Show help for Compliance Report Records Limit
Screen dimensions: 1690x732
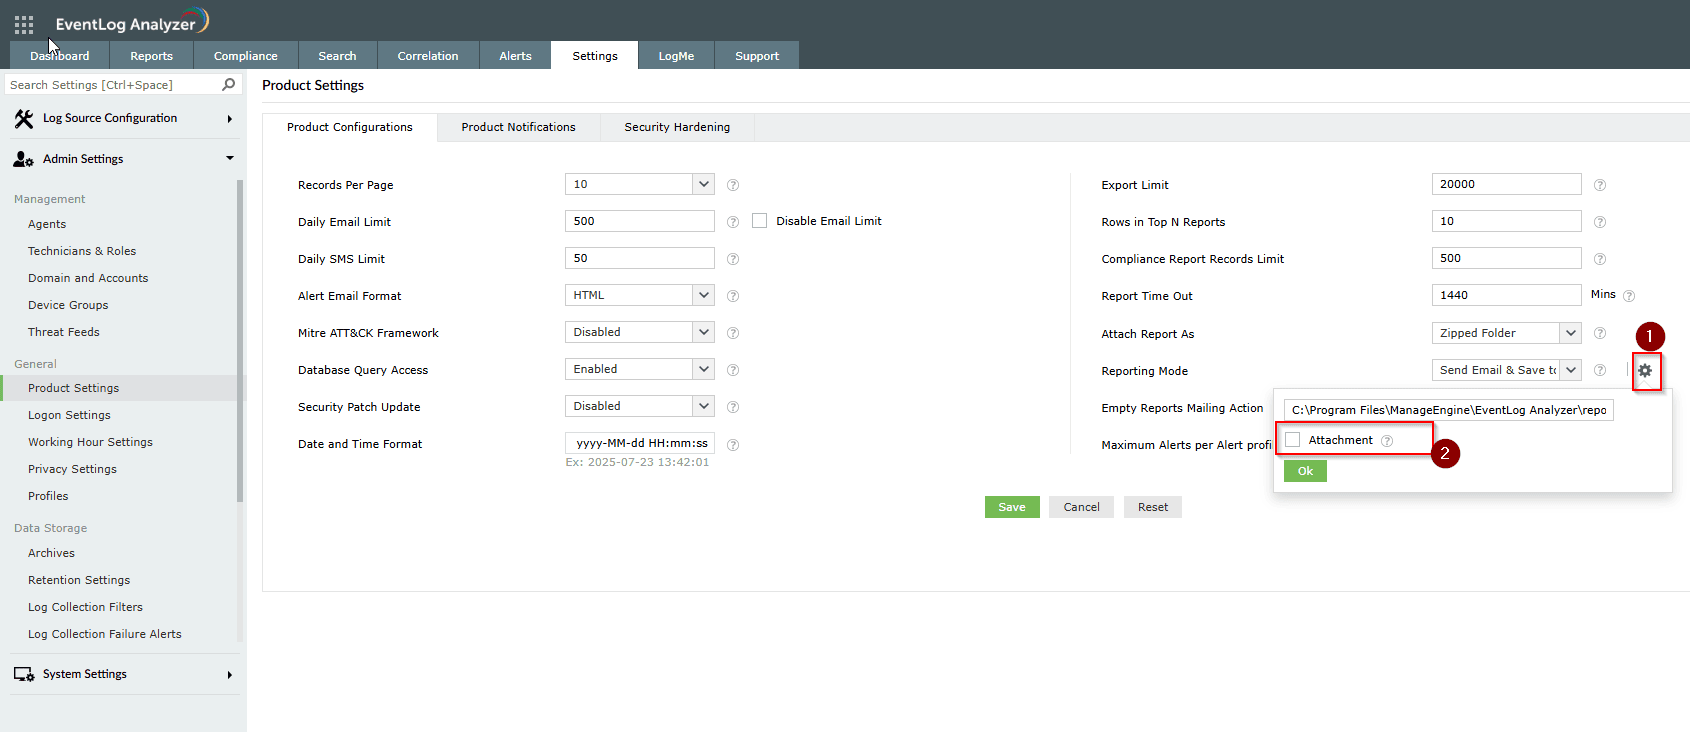pos(1600,259)
